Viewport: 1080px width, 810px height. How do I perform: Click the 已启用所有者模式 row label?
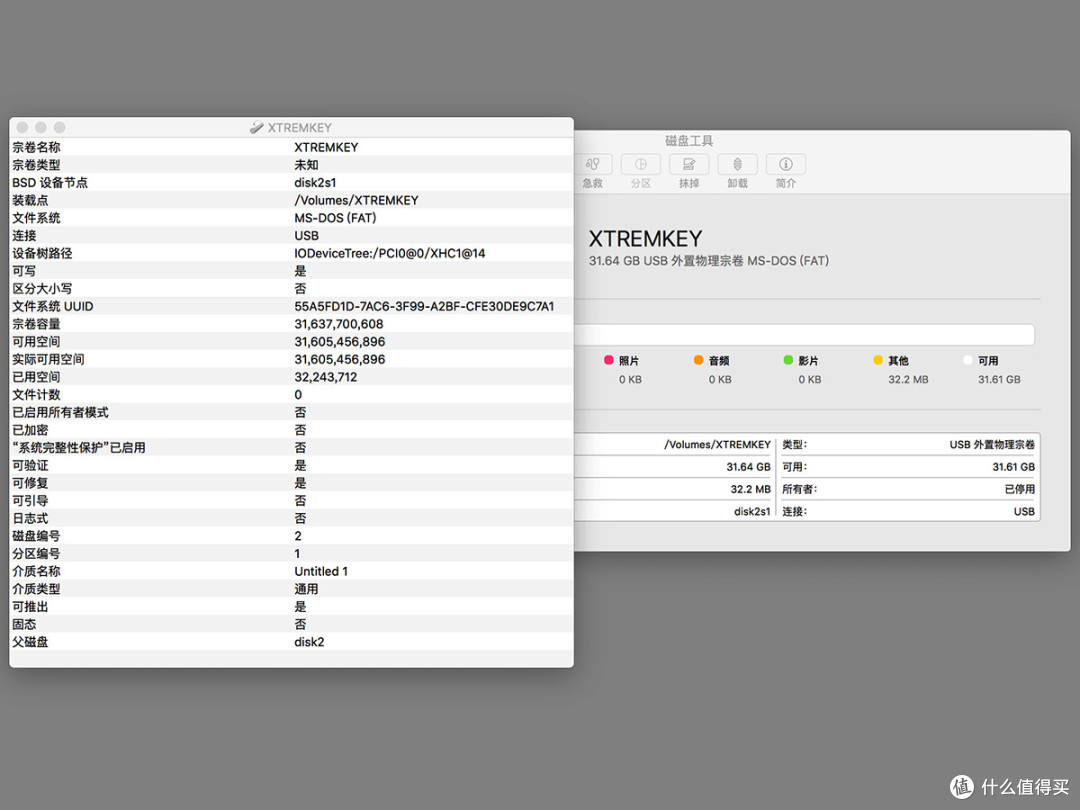60,413
